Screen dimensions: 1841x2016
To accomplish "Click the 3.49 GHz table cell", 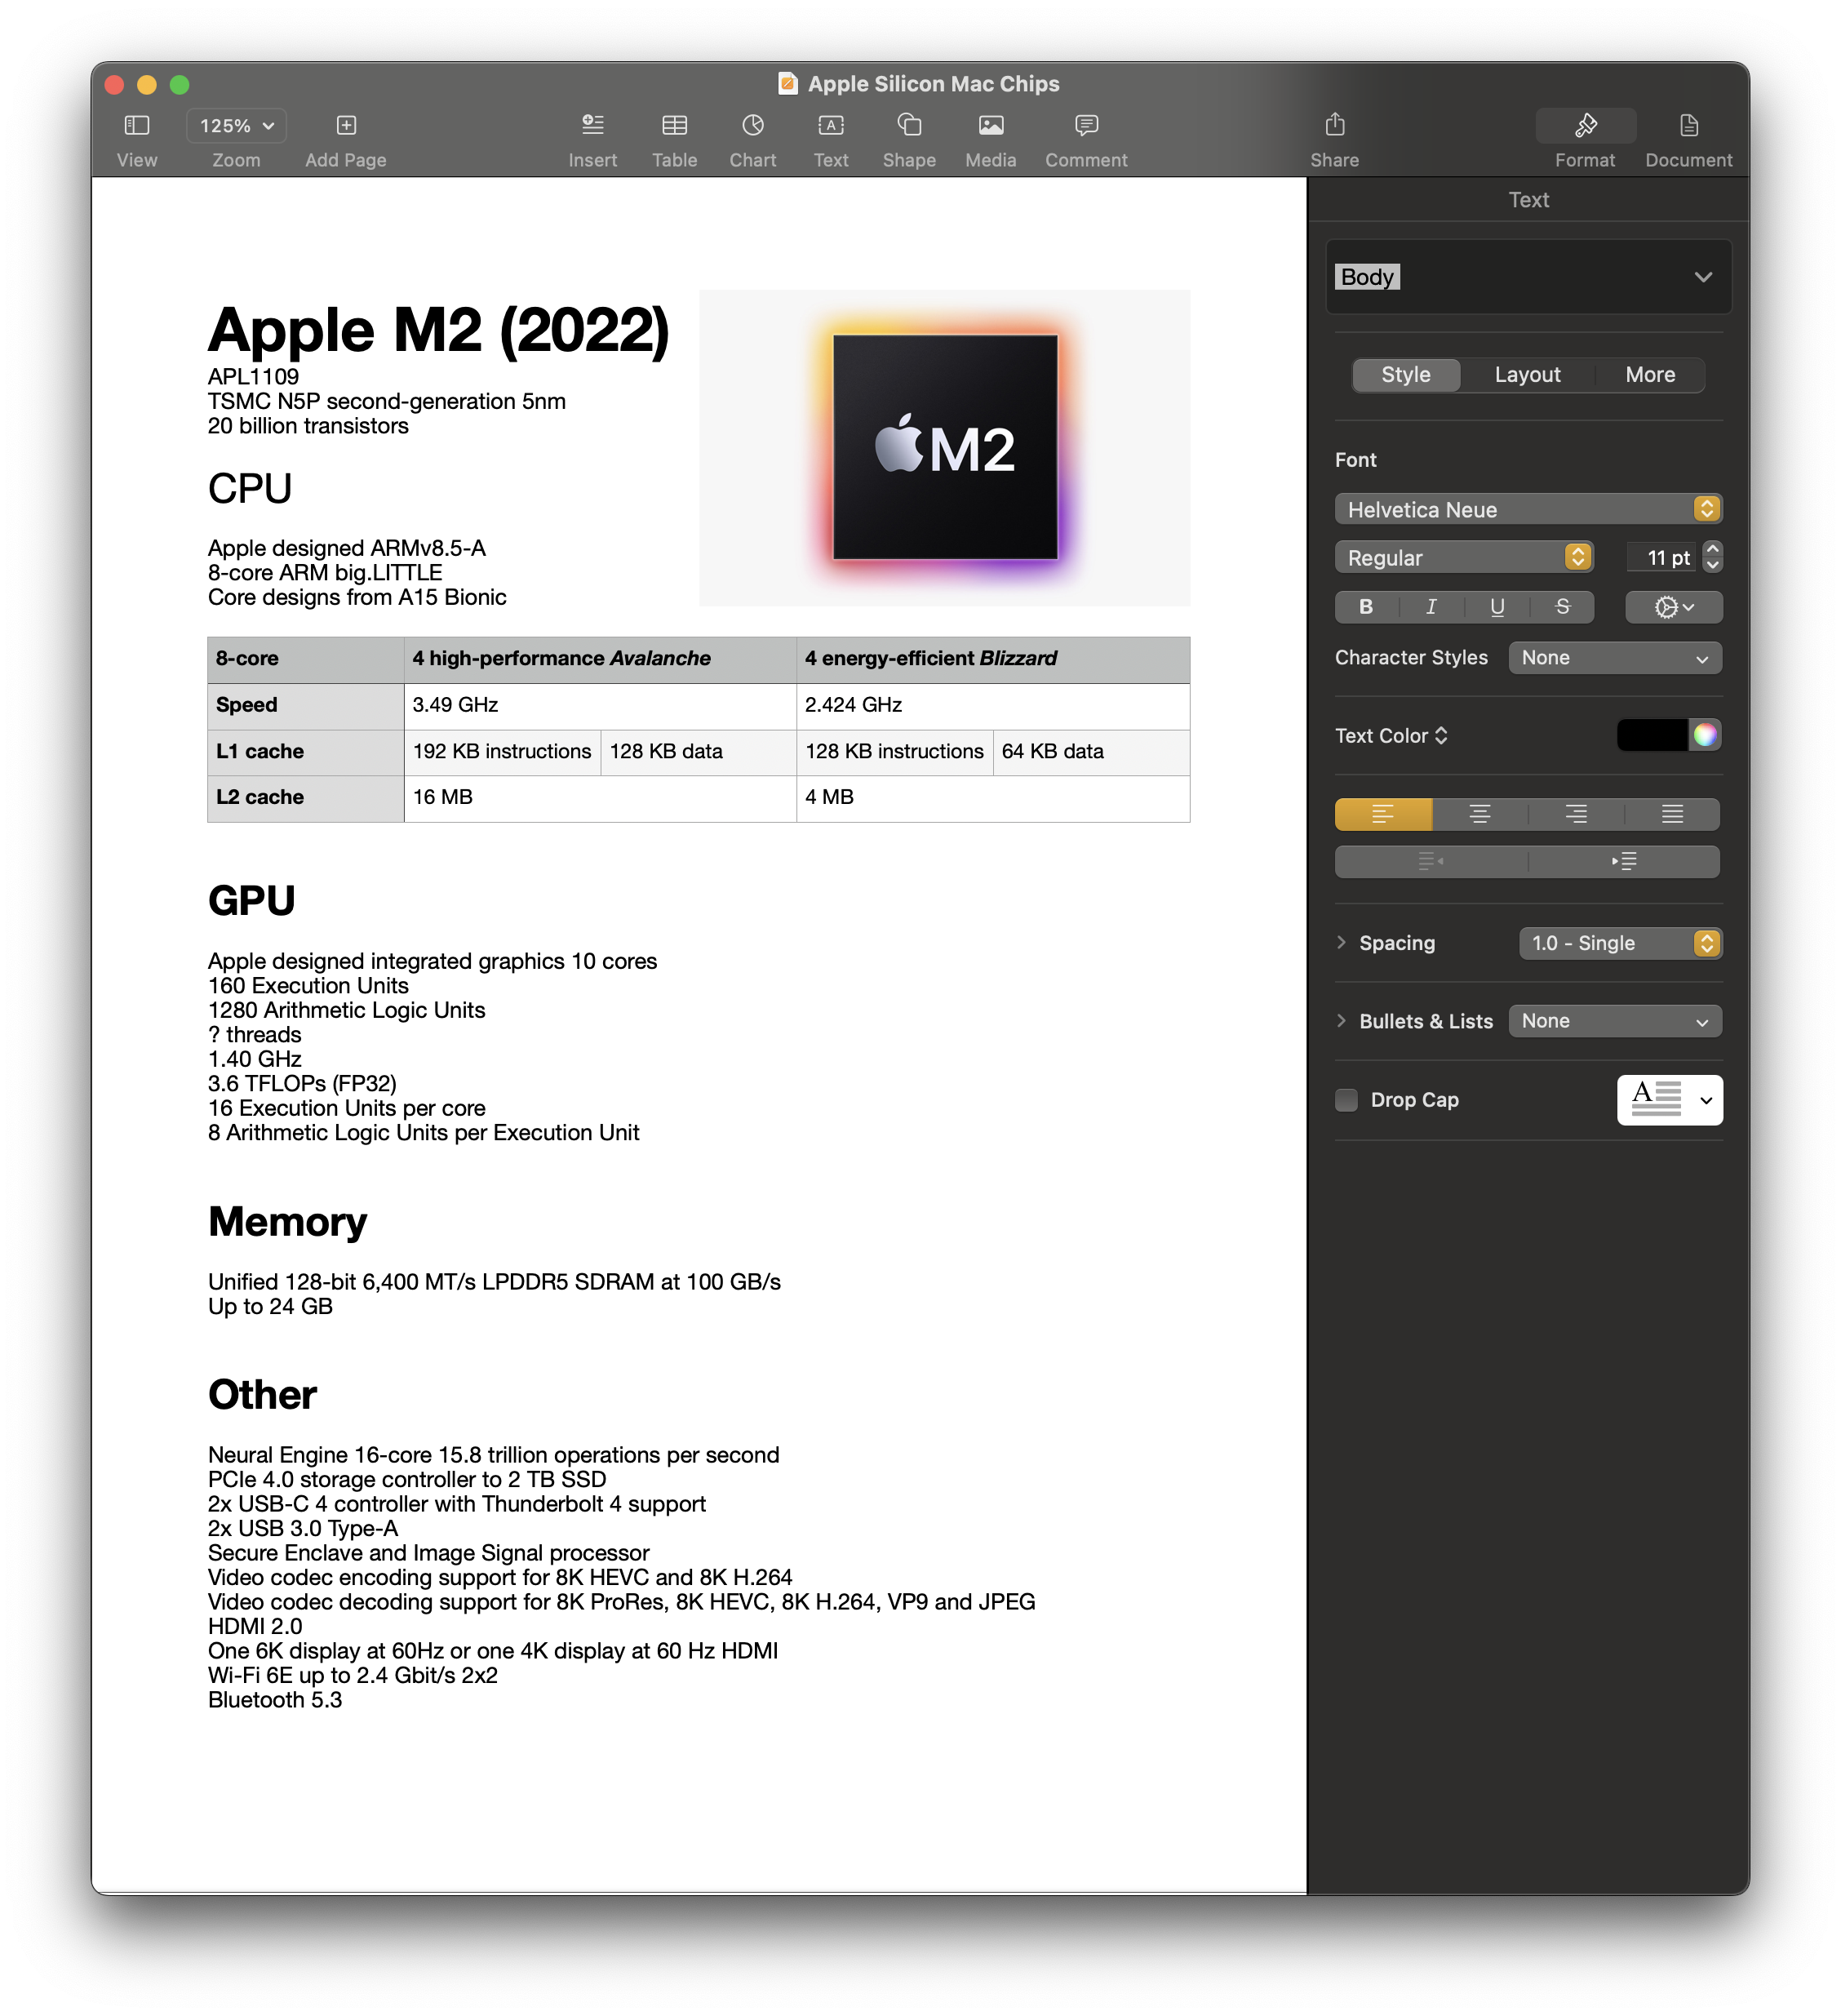I will (599, 705).
